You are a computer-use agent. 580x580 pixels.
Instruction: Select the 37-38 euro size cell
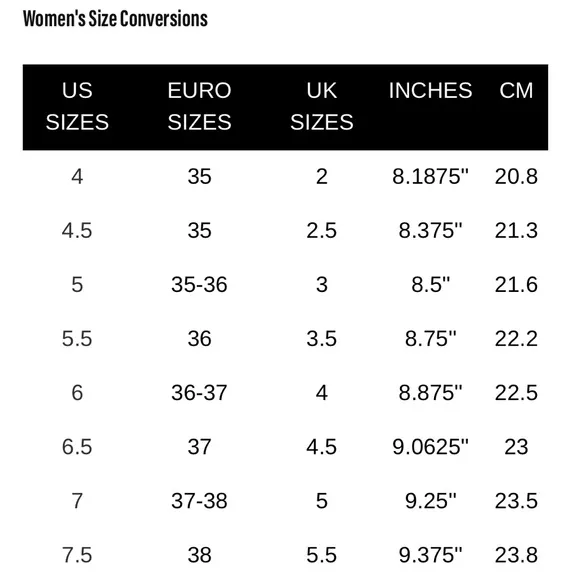(x=199, y=501)
